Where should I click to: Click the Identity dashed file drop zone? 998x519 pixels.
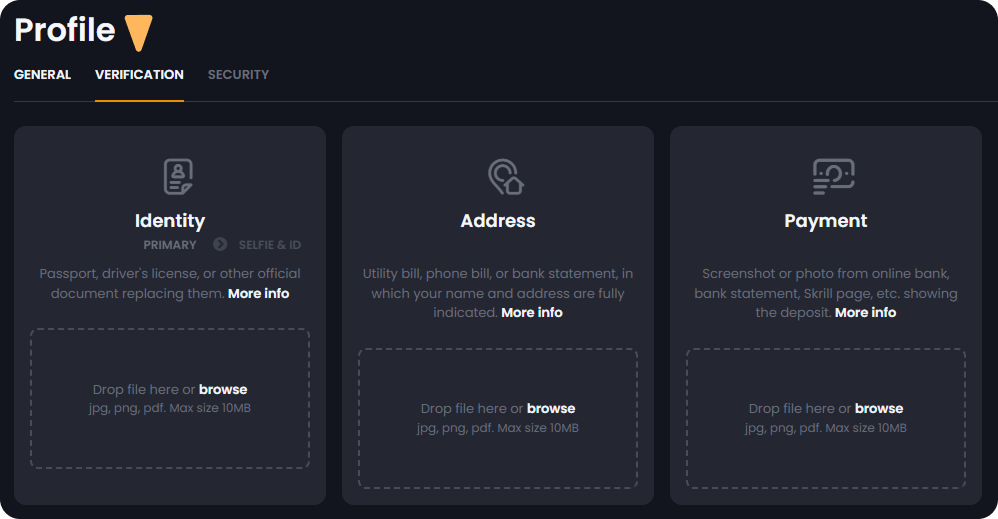pyautogui.click(x=170, y=440)
